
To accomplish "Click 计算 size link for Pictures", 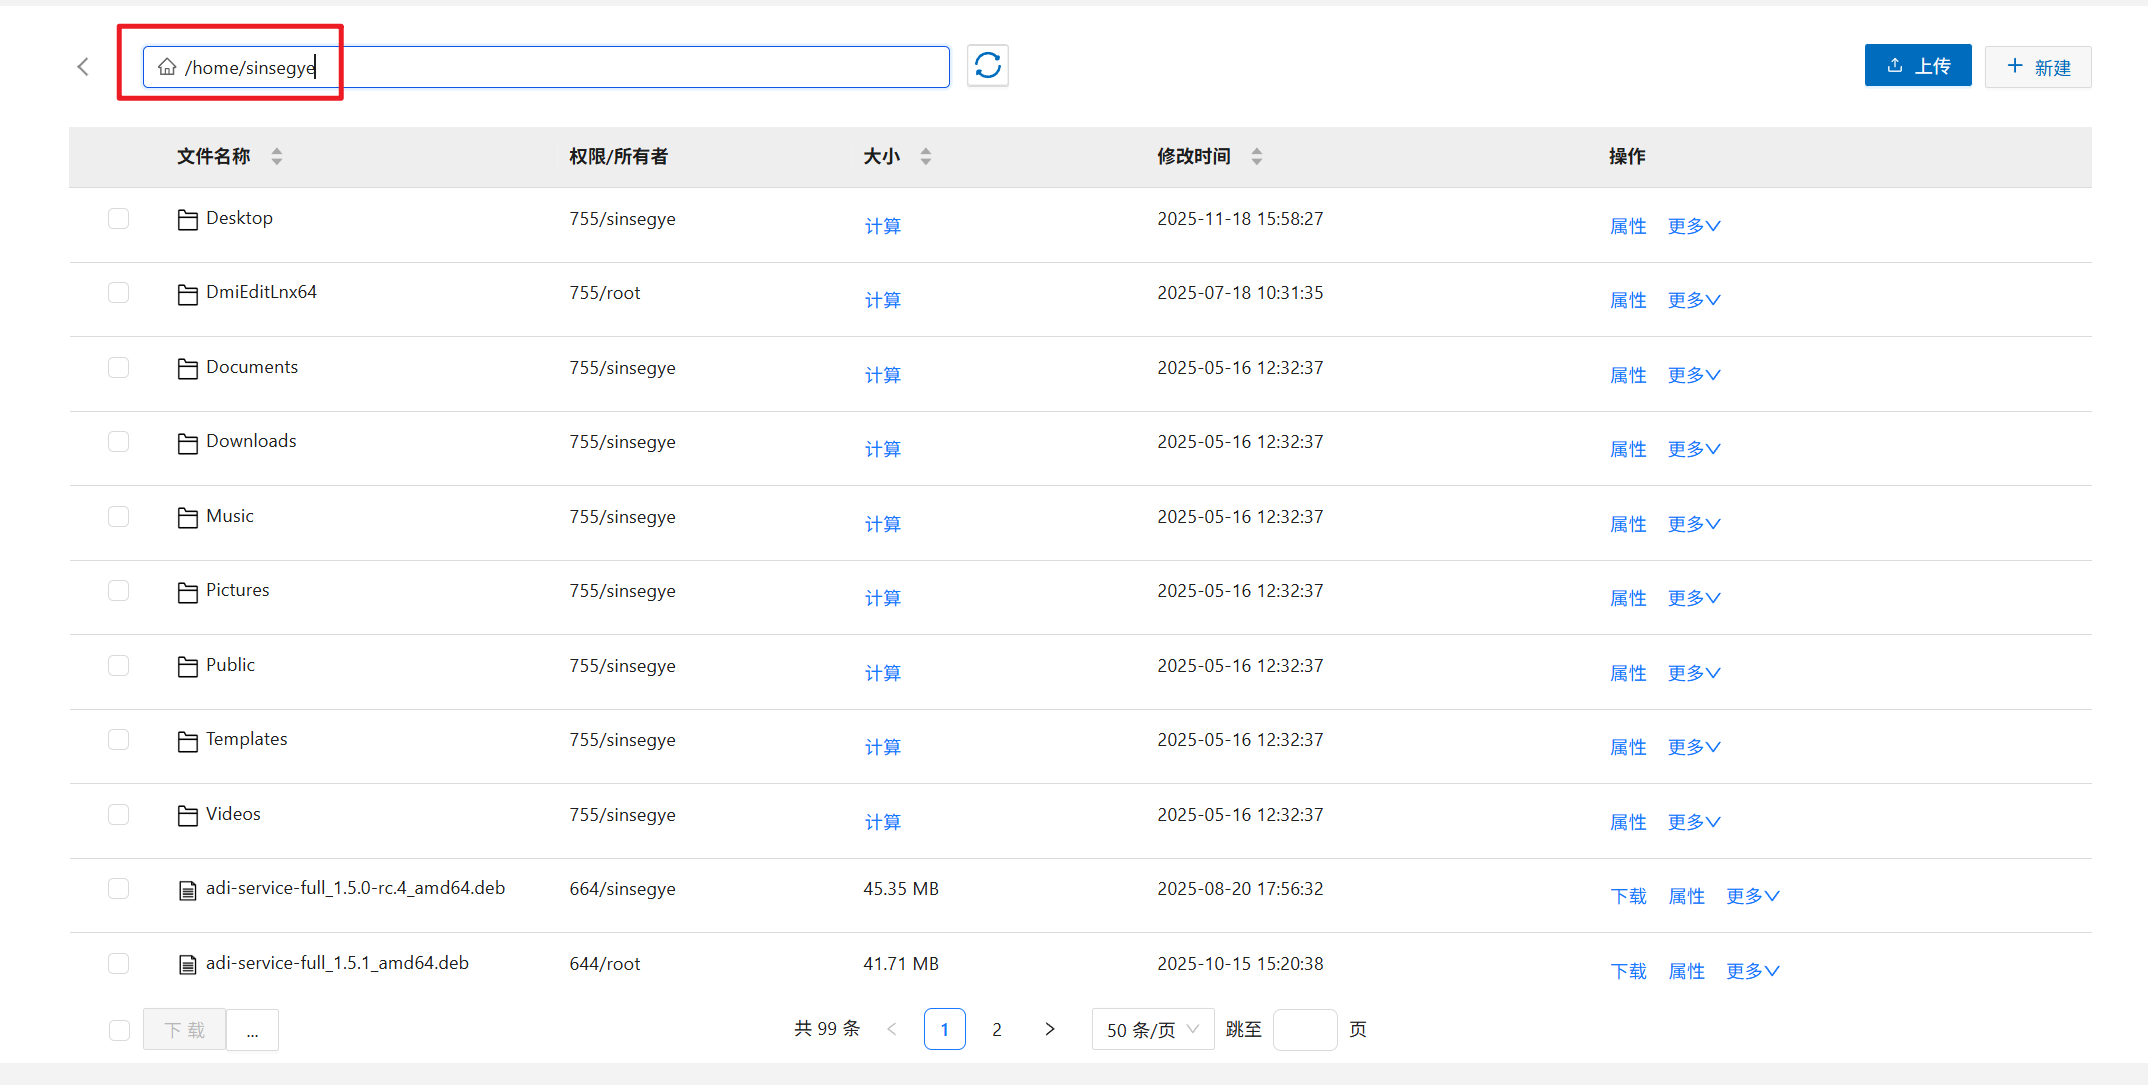I will [882, 598].
